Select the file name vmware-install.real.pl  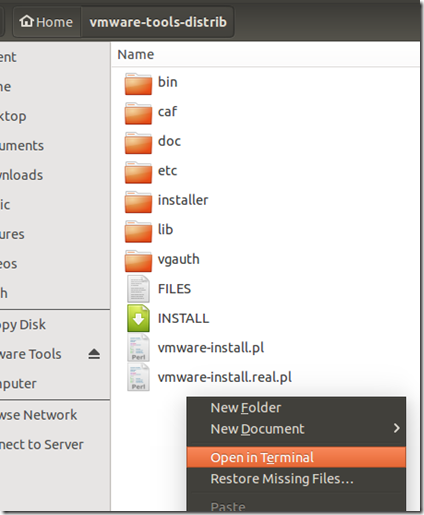coord(225,377)
